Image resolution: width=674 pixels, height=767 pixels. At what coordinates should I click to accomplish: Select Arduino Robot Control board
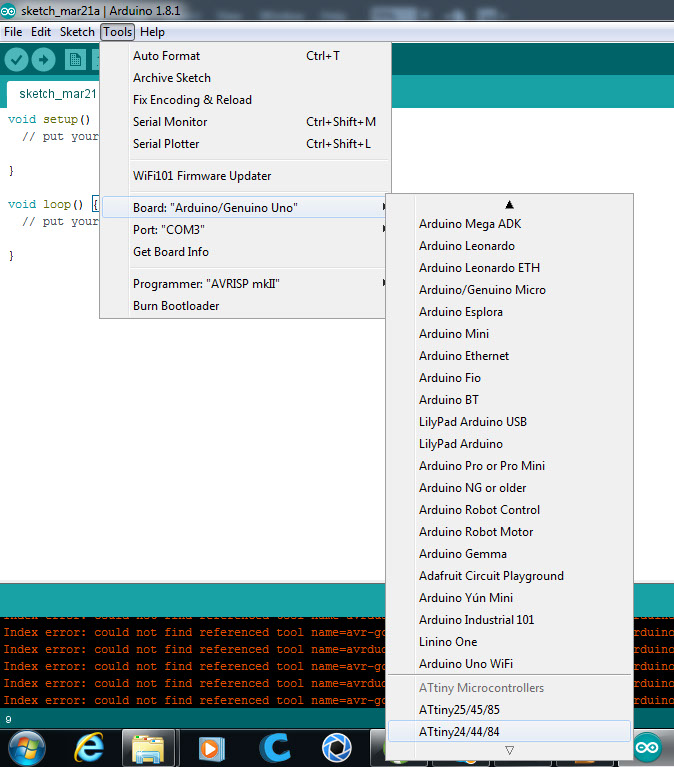click(x=509, y=510)
